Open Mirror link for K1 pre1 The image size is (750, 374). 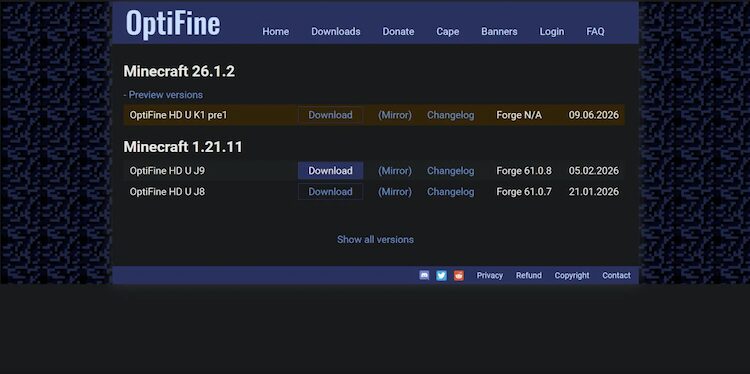click(395, 115)
